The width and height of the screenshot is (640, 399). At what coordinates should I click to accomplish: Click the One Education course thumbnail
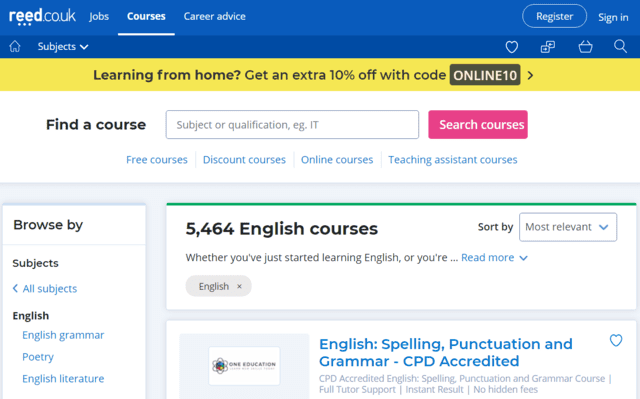pyautogui.click(x=244, y=366)
